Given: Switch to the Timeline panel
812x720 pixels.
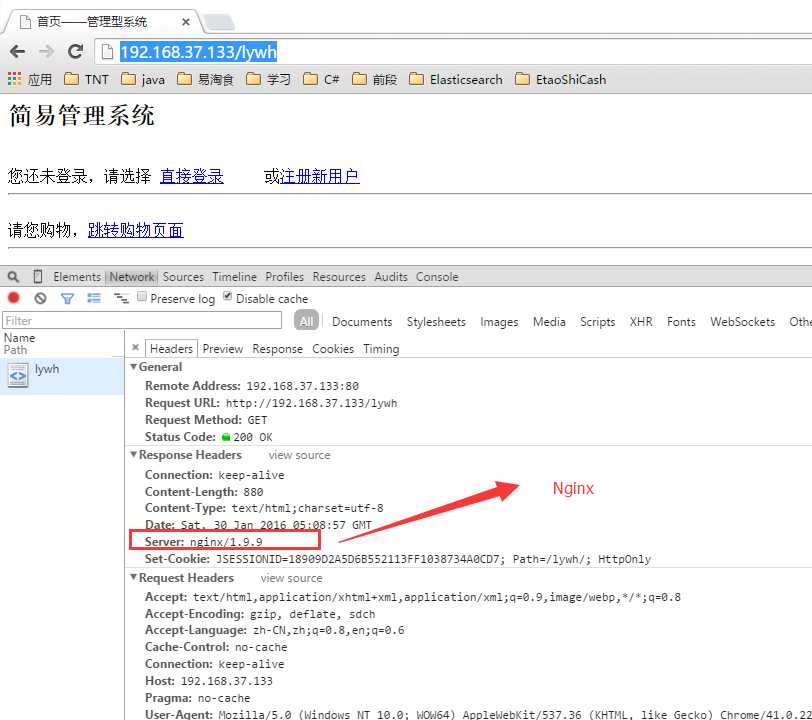Looking at the screenshot, I should click(235, 277).
